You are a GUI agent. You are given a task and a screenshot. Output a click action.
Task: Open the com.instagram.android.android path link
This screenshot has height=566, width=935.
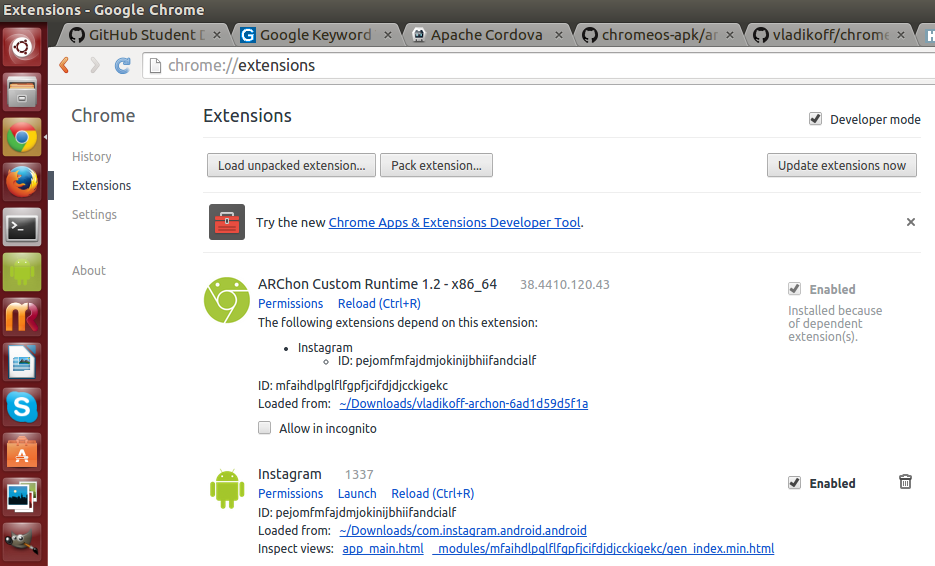pos(463,531)
